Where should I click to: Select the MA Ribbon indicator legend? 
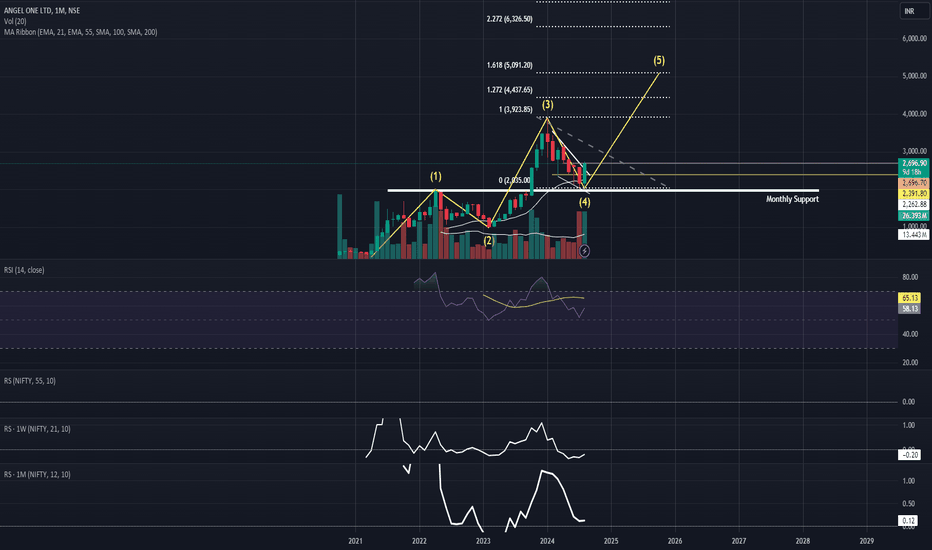pyautogui.click(x=80, y=32)
